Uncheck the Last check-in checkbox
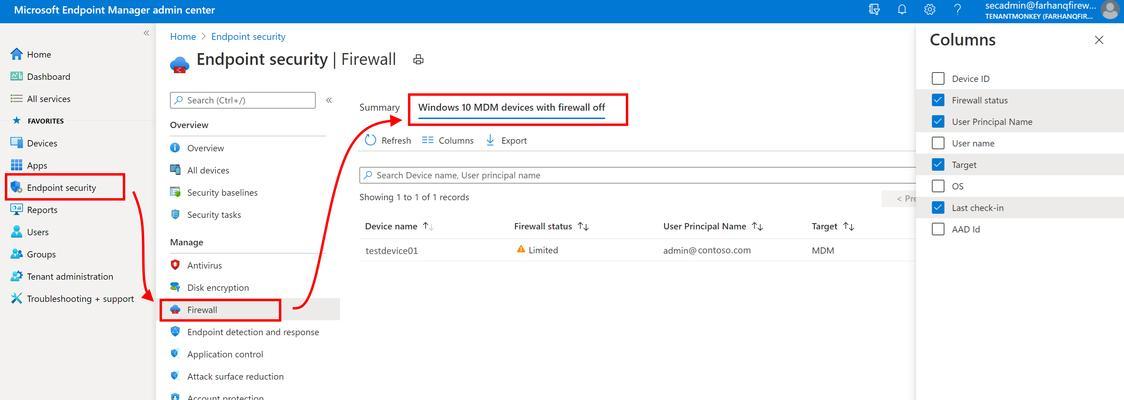The width and height of the screenshot is (1124, 400). point(938,208)
